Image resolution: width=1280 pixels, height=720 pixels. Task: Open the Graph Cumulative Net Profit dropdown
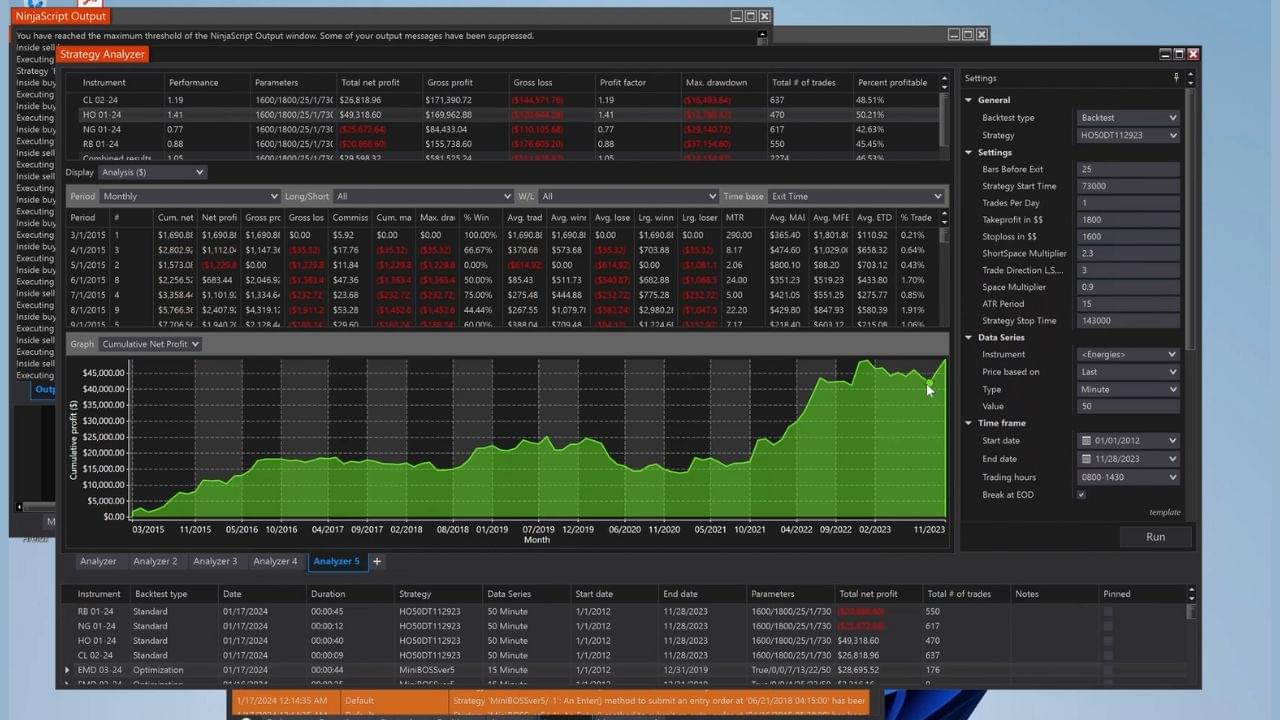(x=150, y=344)
